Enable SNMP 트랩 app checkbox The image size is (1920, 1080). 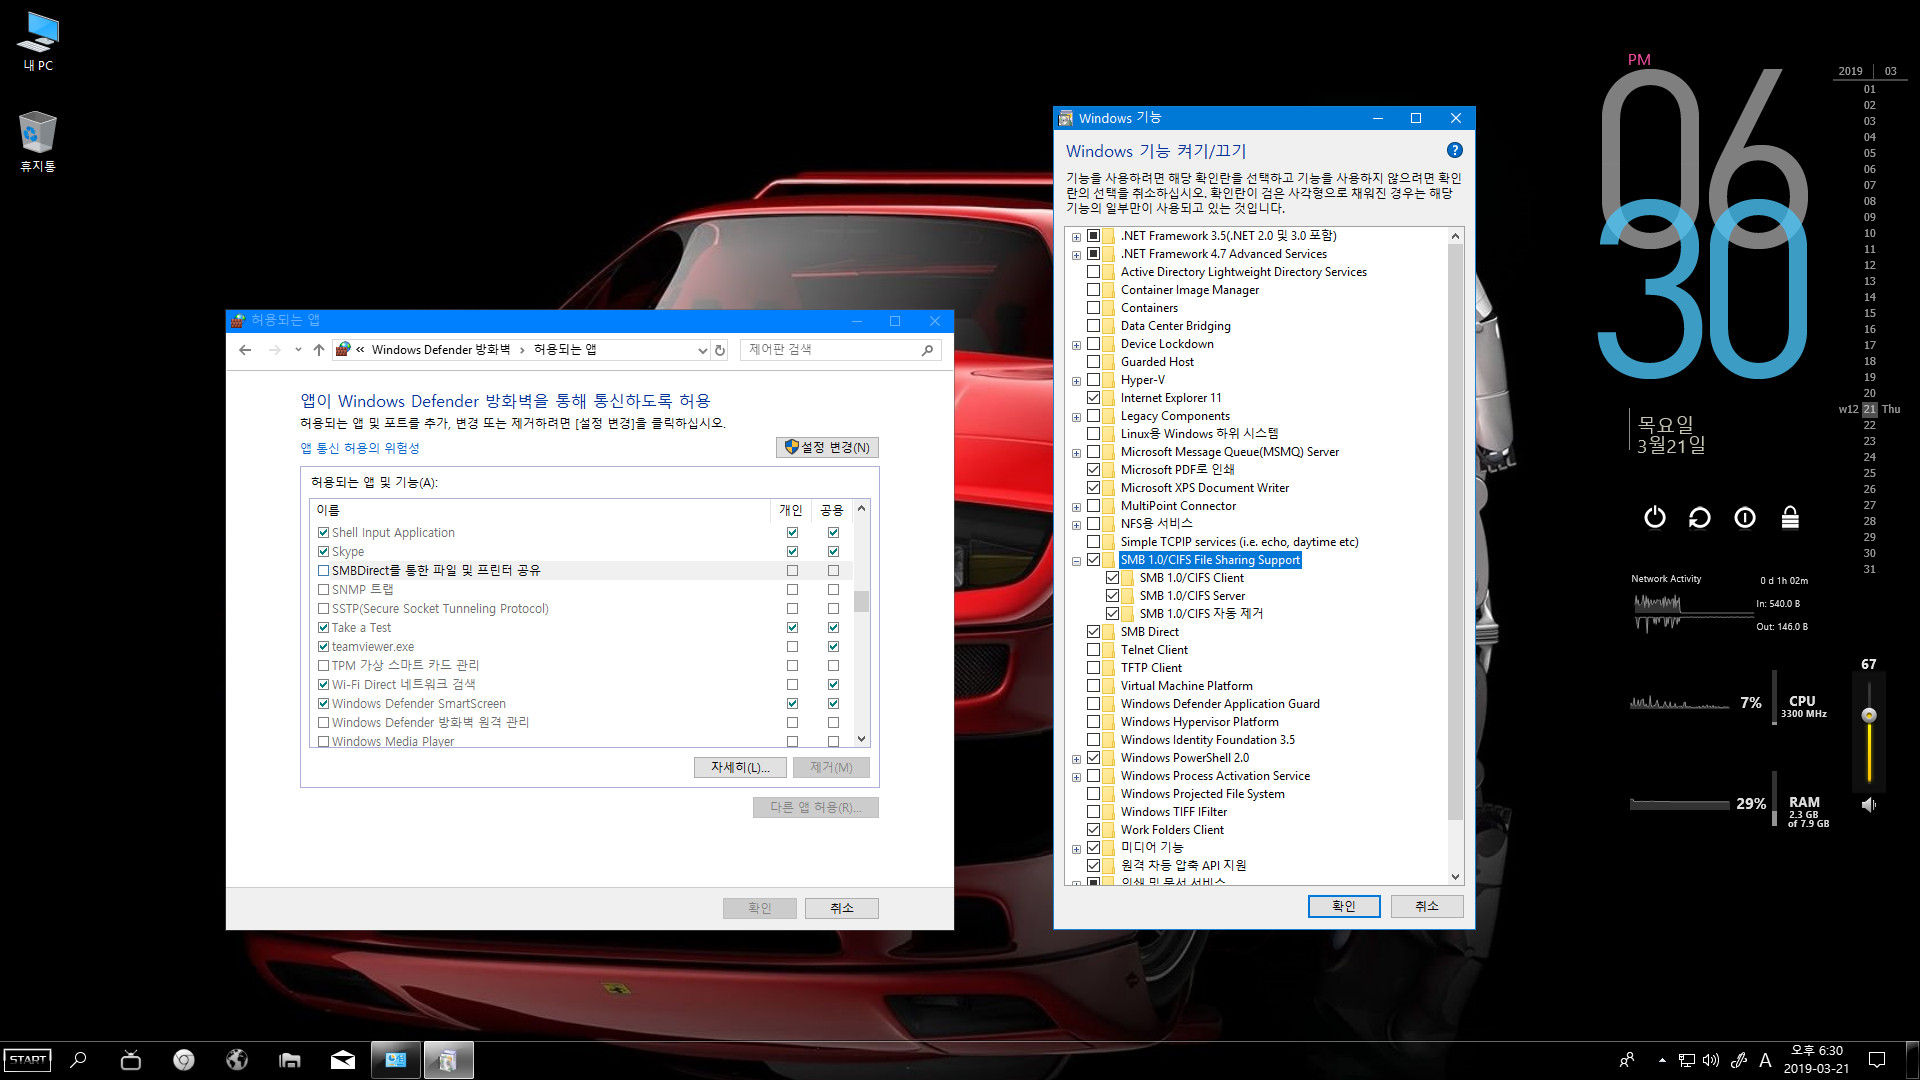[323, 590]
